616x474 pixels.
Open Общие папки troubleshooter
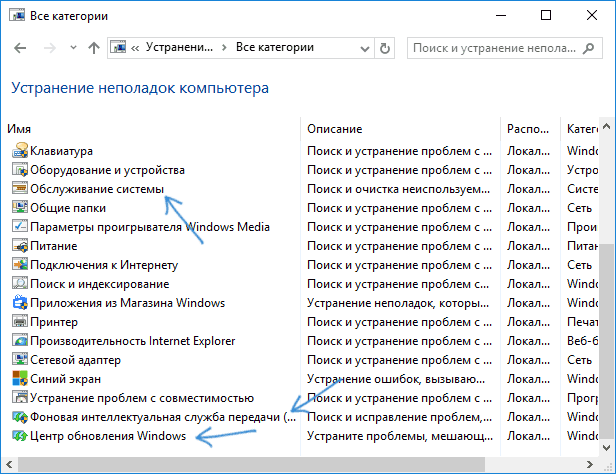click(x=68, y=208)
